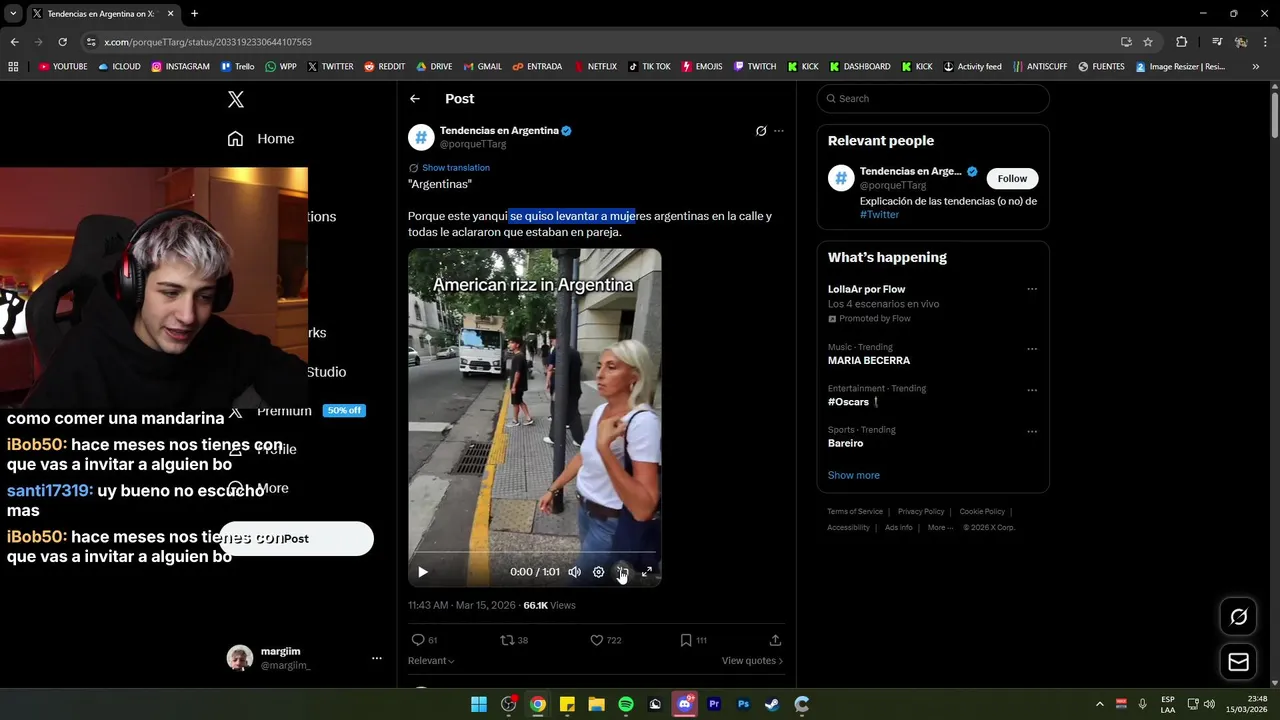Open Chrome extensions puzzle icon

click(x=1181, y=42)
